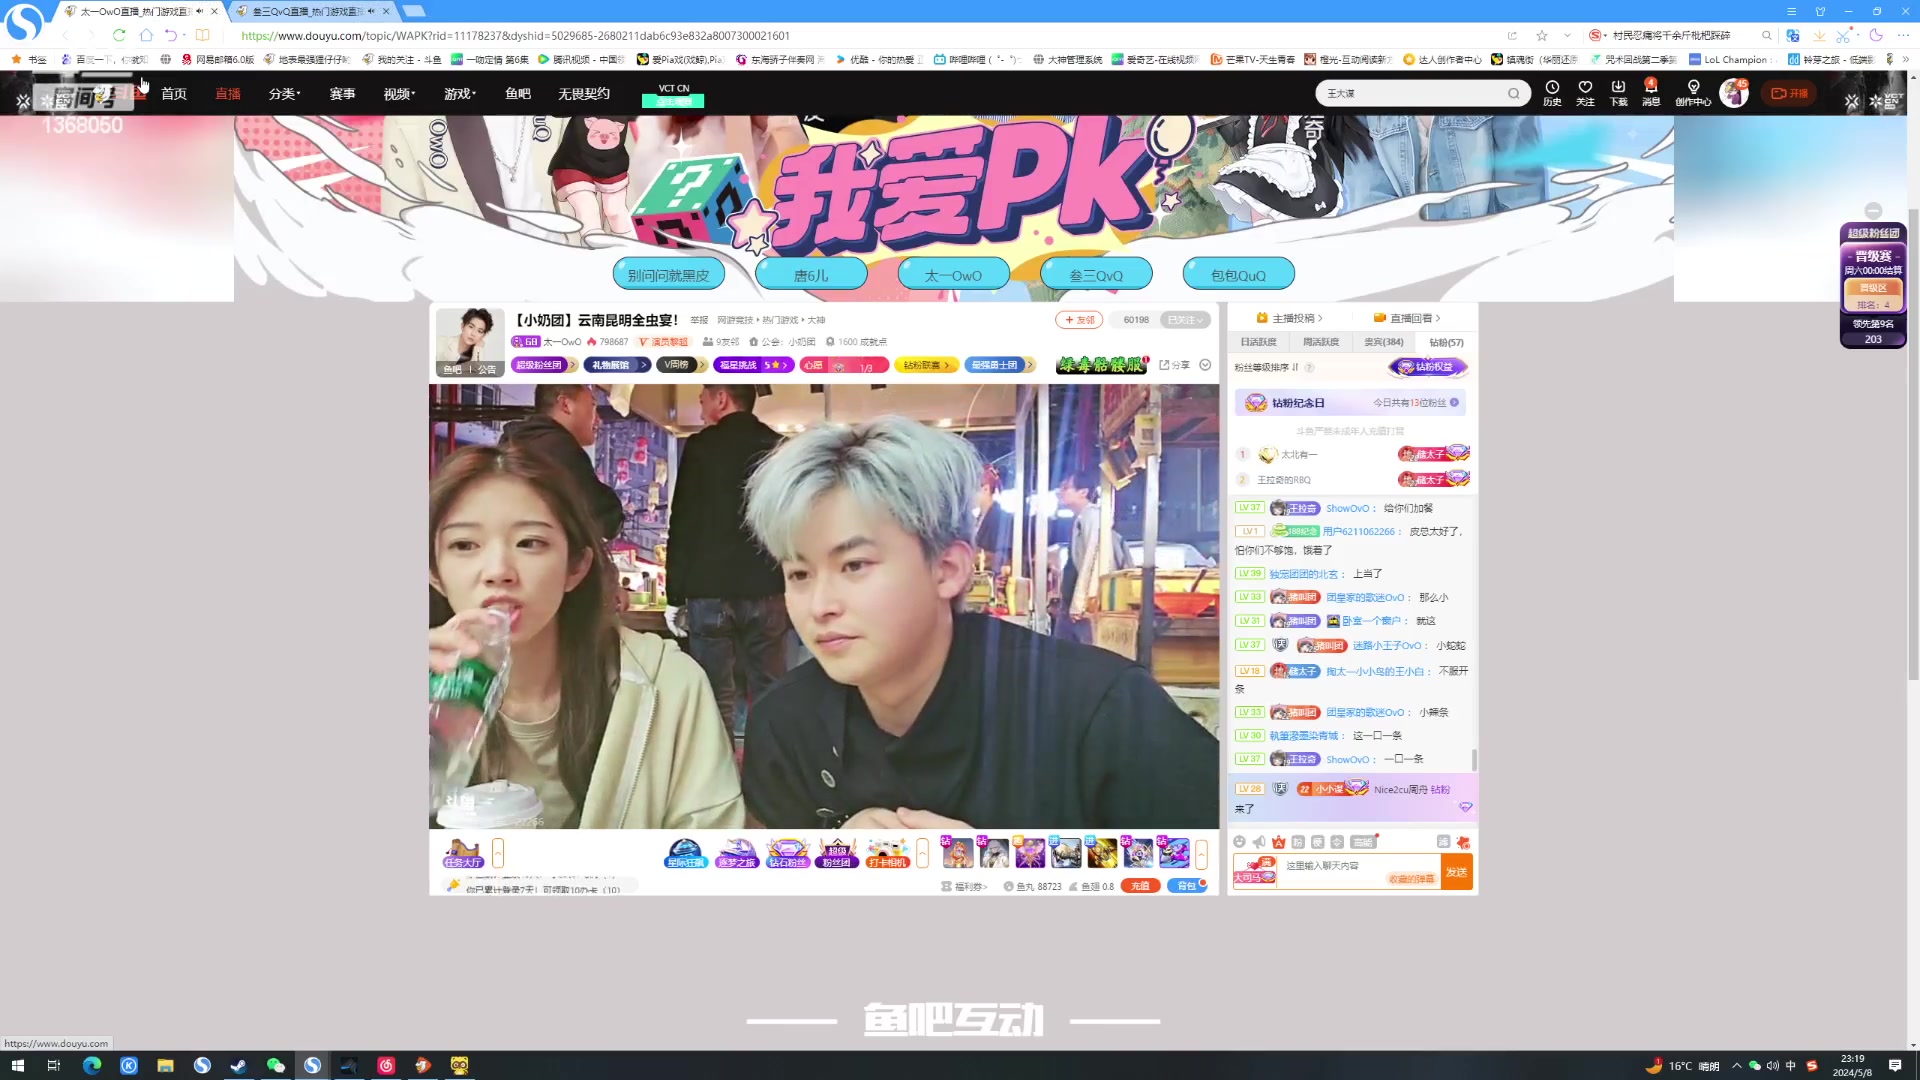Click browser refresh icon

pos(119,35)
